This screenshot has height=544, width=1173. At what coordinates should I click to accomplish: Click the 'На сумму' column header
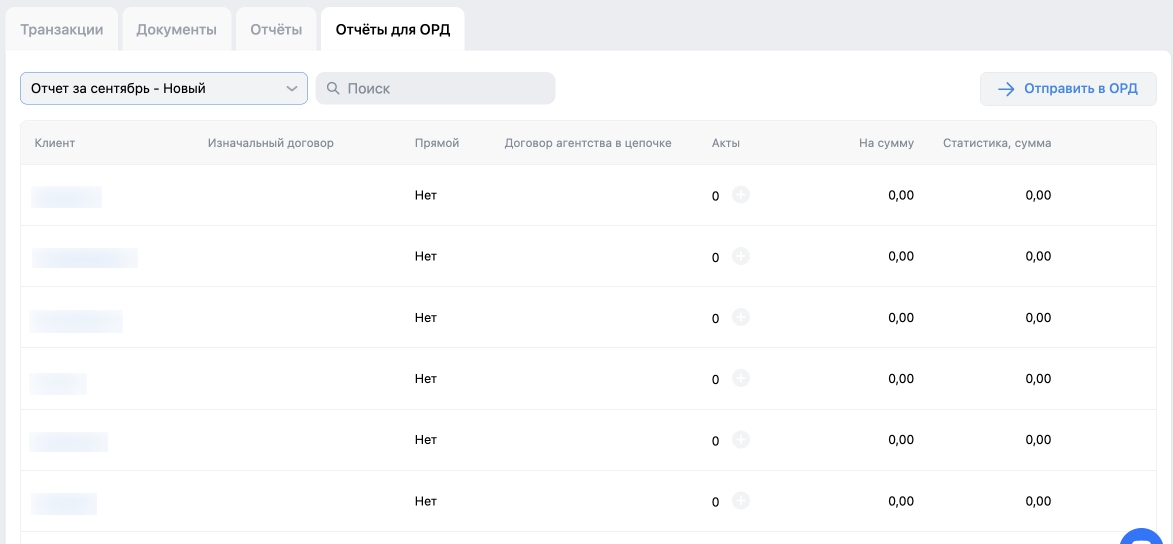pos(886,143)
